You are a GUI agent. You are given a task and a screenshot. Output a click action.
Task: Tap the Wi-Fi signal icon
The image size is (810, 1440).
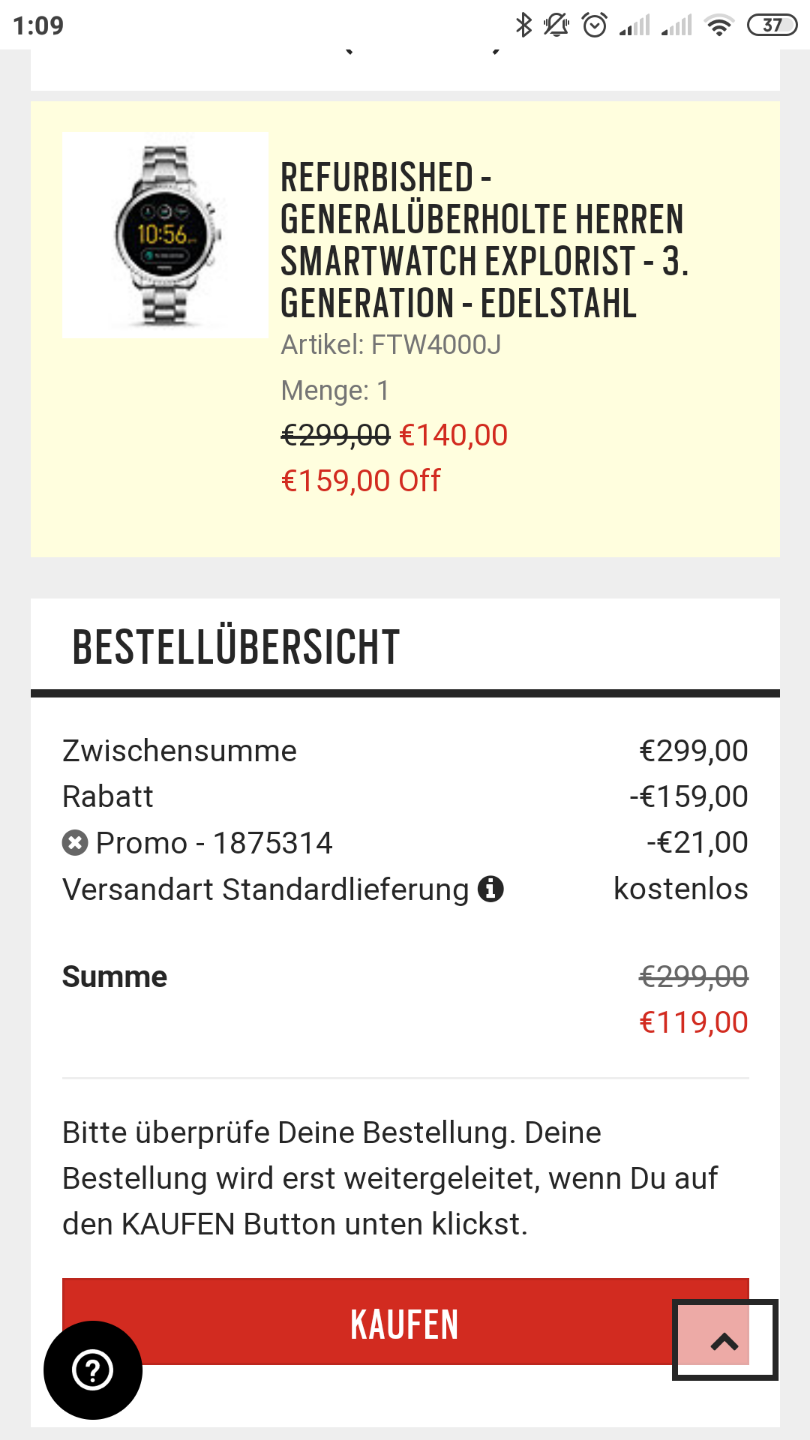click(x=718, y=25)
